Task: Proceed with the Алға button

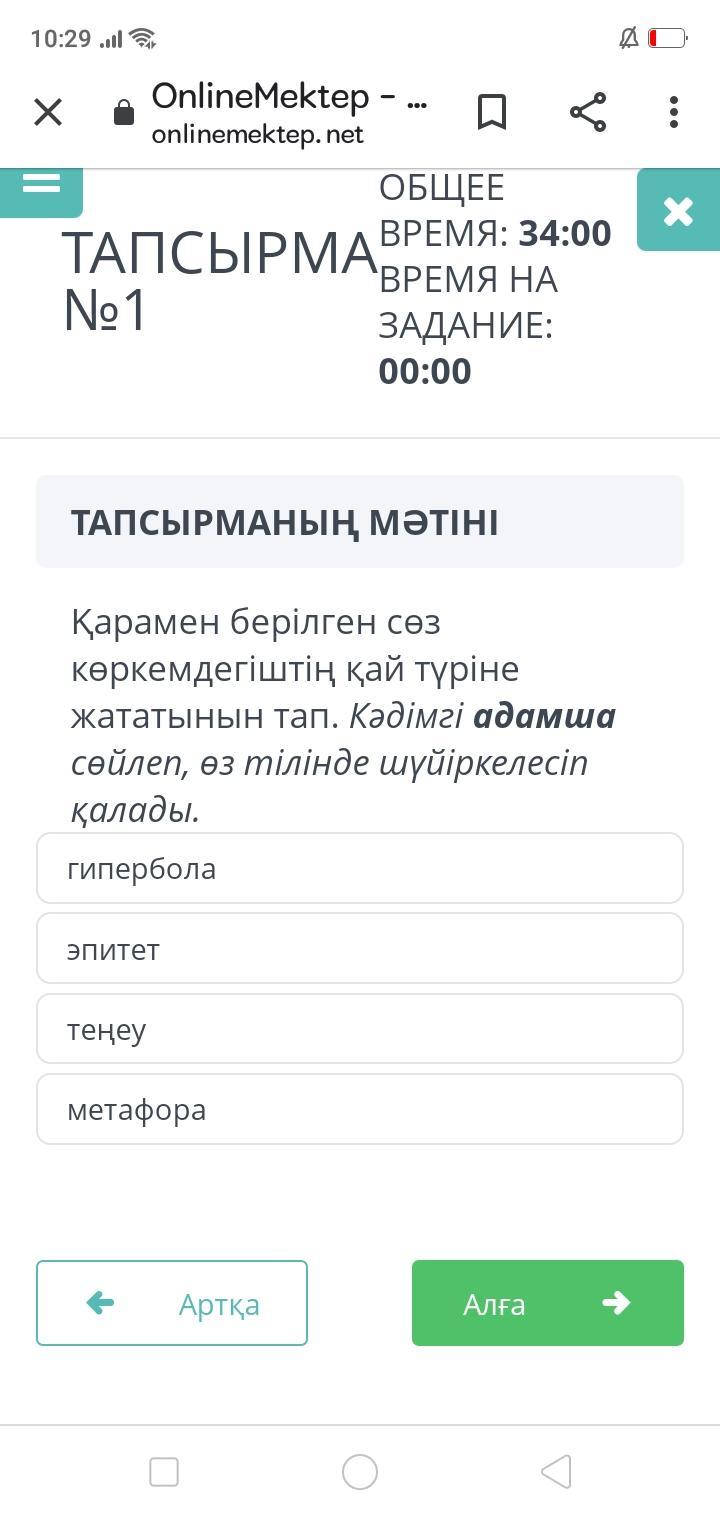Action: [548, 1303]
